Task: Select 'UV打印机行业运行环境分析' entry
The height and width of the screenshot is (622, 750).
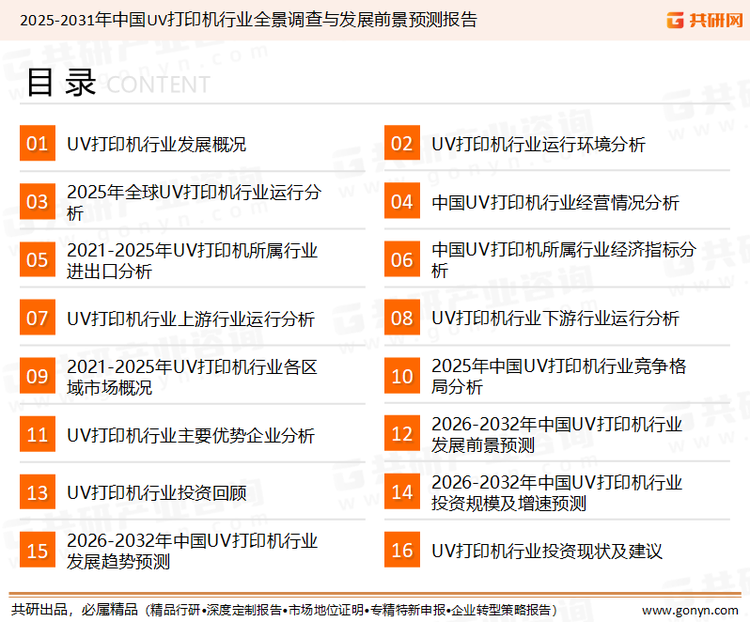Action: click(539, 144)
